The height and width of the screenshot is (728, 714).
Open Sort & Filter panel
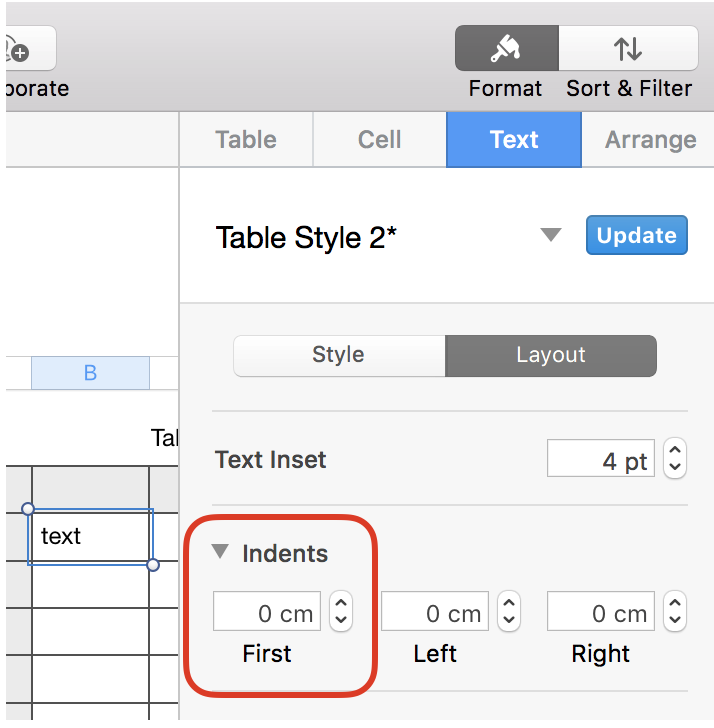628,48
